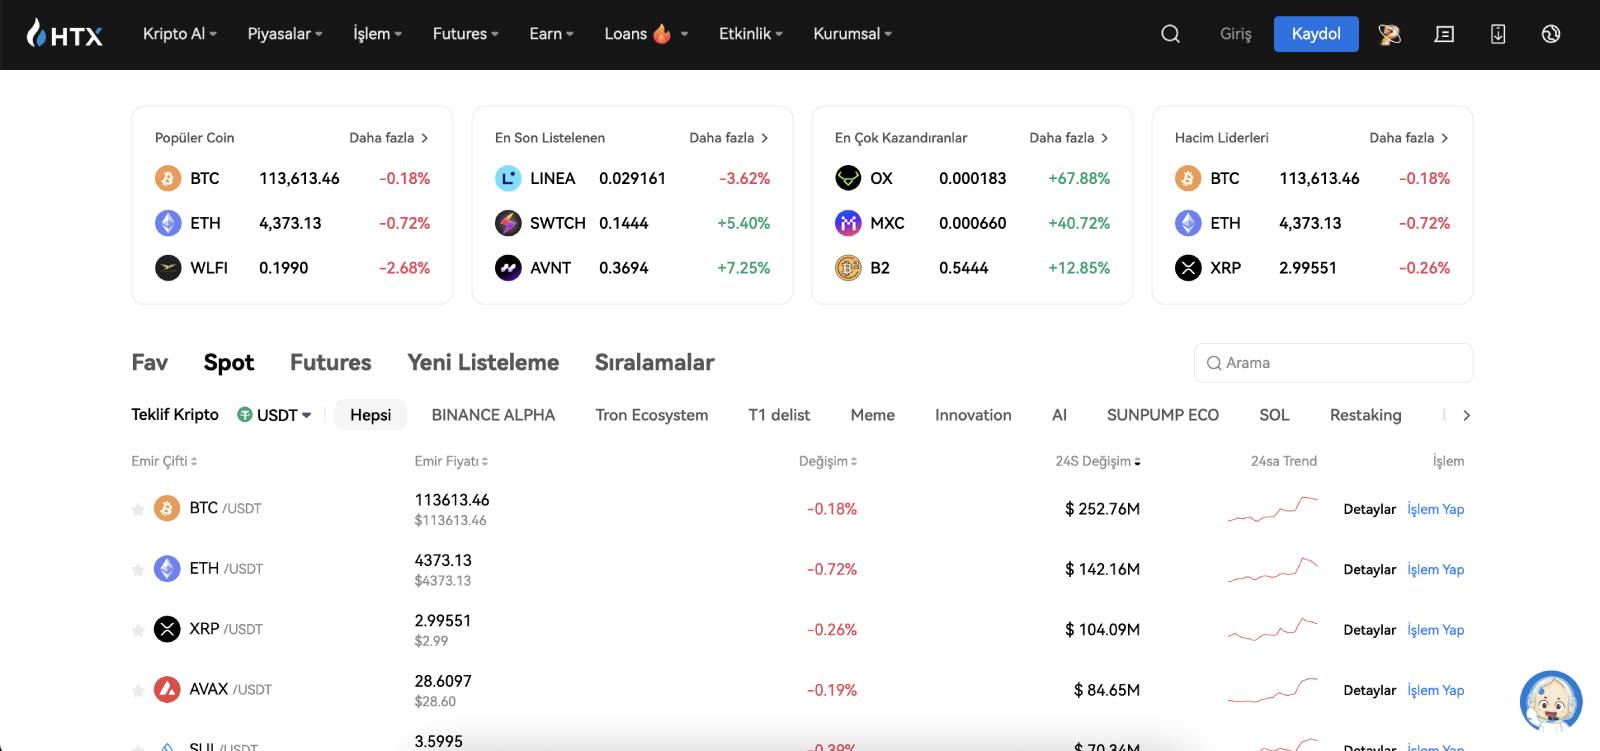The image size is (1600, 751).
Task: Open the XRP/USDT 24h trend chart
Action: 1273,630
